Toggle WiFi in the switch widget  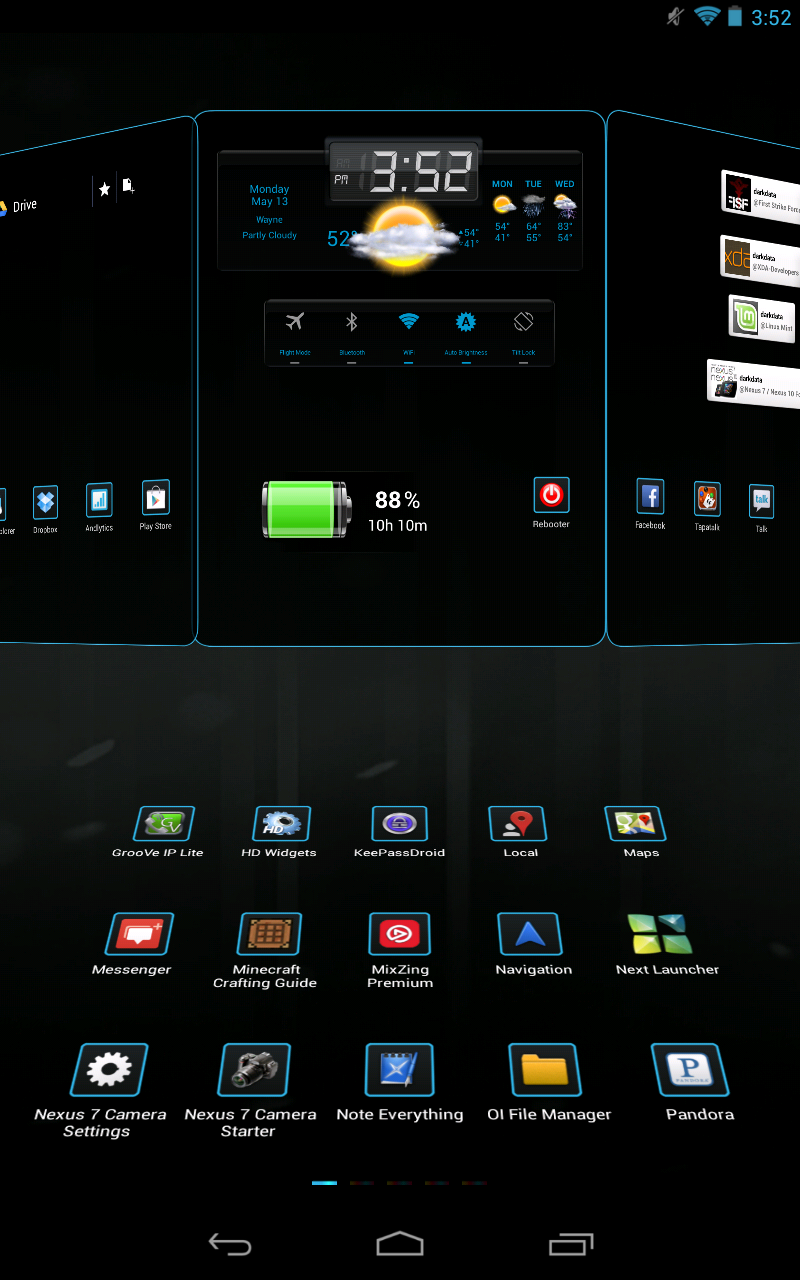[408, 322]
